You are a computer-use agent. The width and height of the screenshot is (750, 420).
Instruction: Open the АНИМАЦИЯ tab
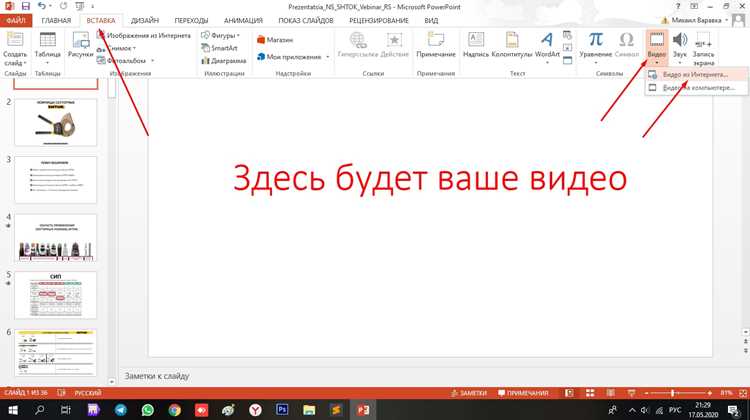pyautogui.click(x=243, y=21)
